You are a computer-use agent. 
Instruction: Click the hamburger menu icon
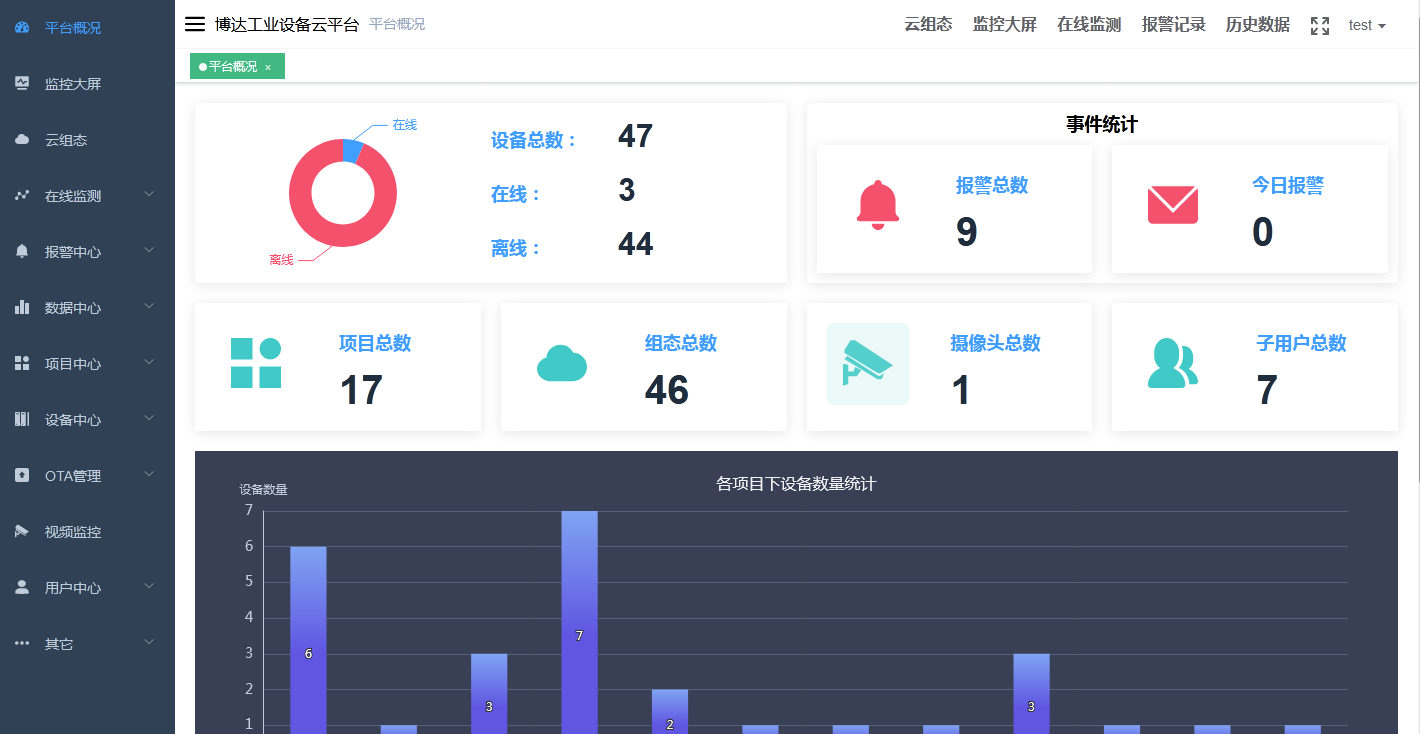coord(195,25)
